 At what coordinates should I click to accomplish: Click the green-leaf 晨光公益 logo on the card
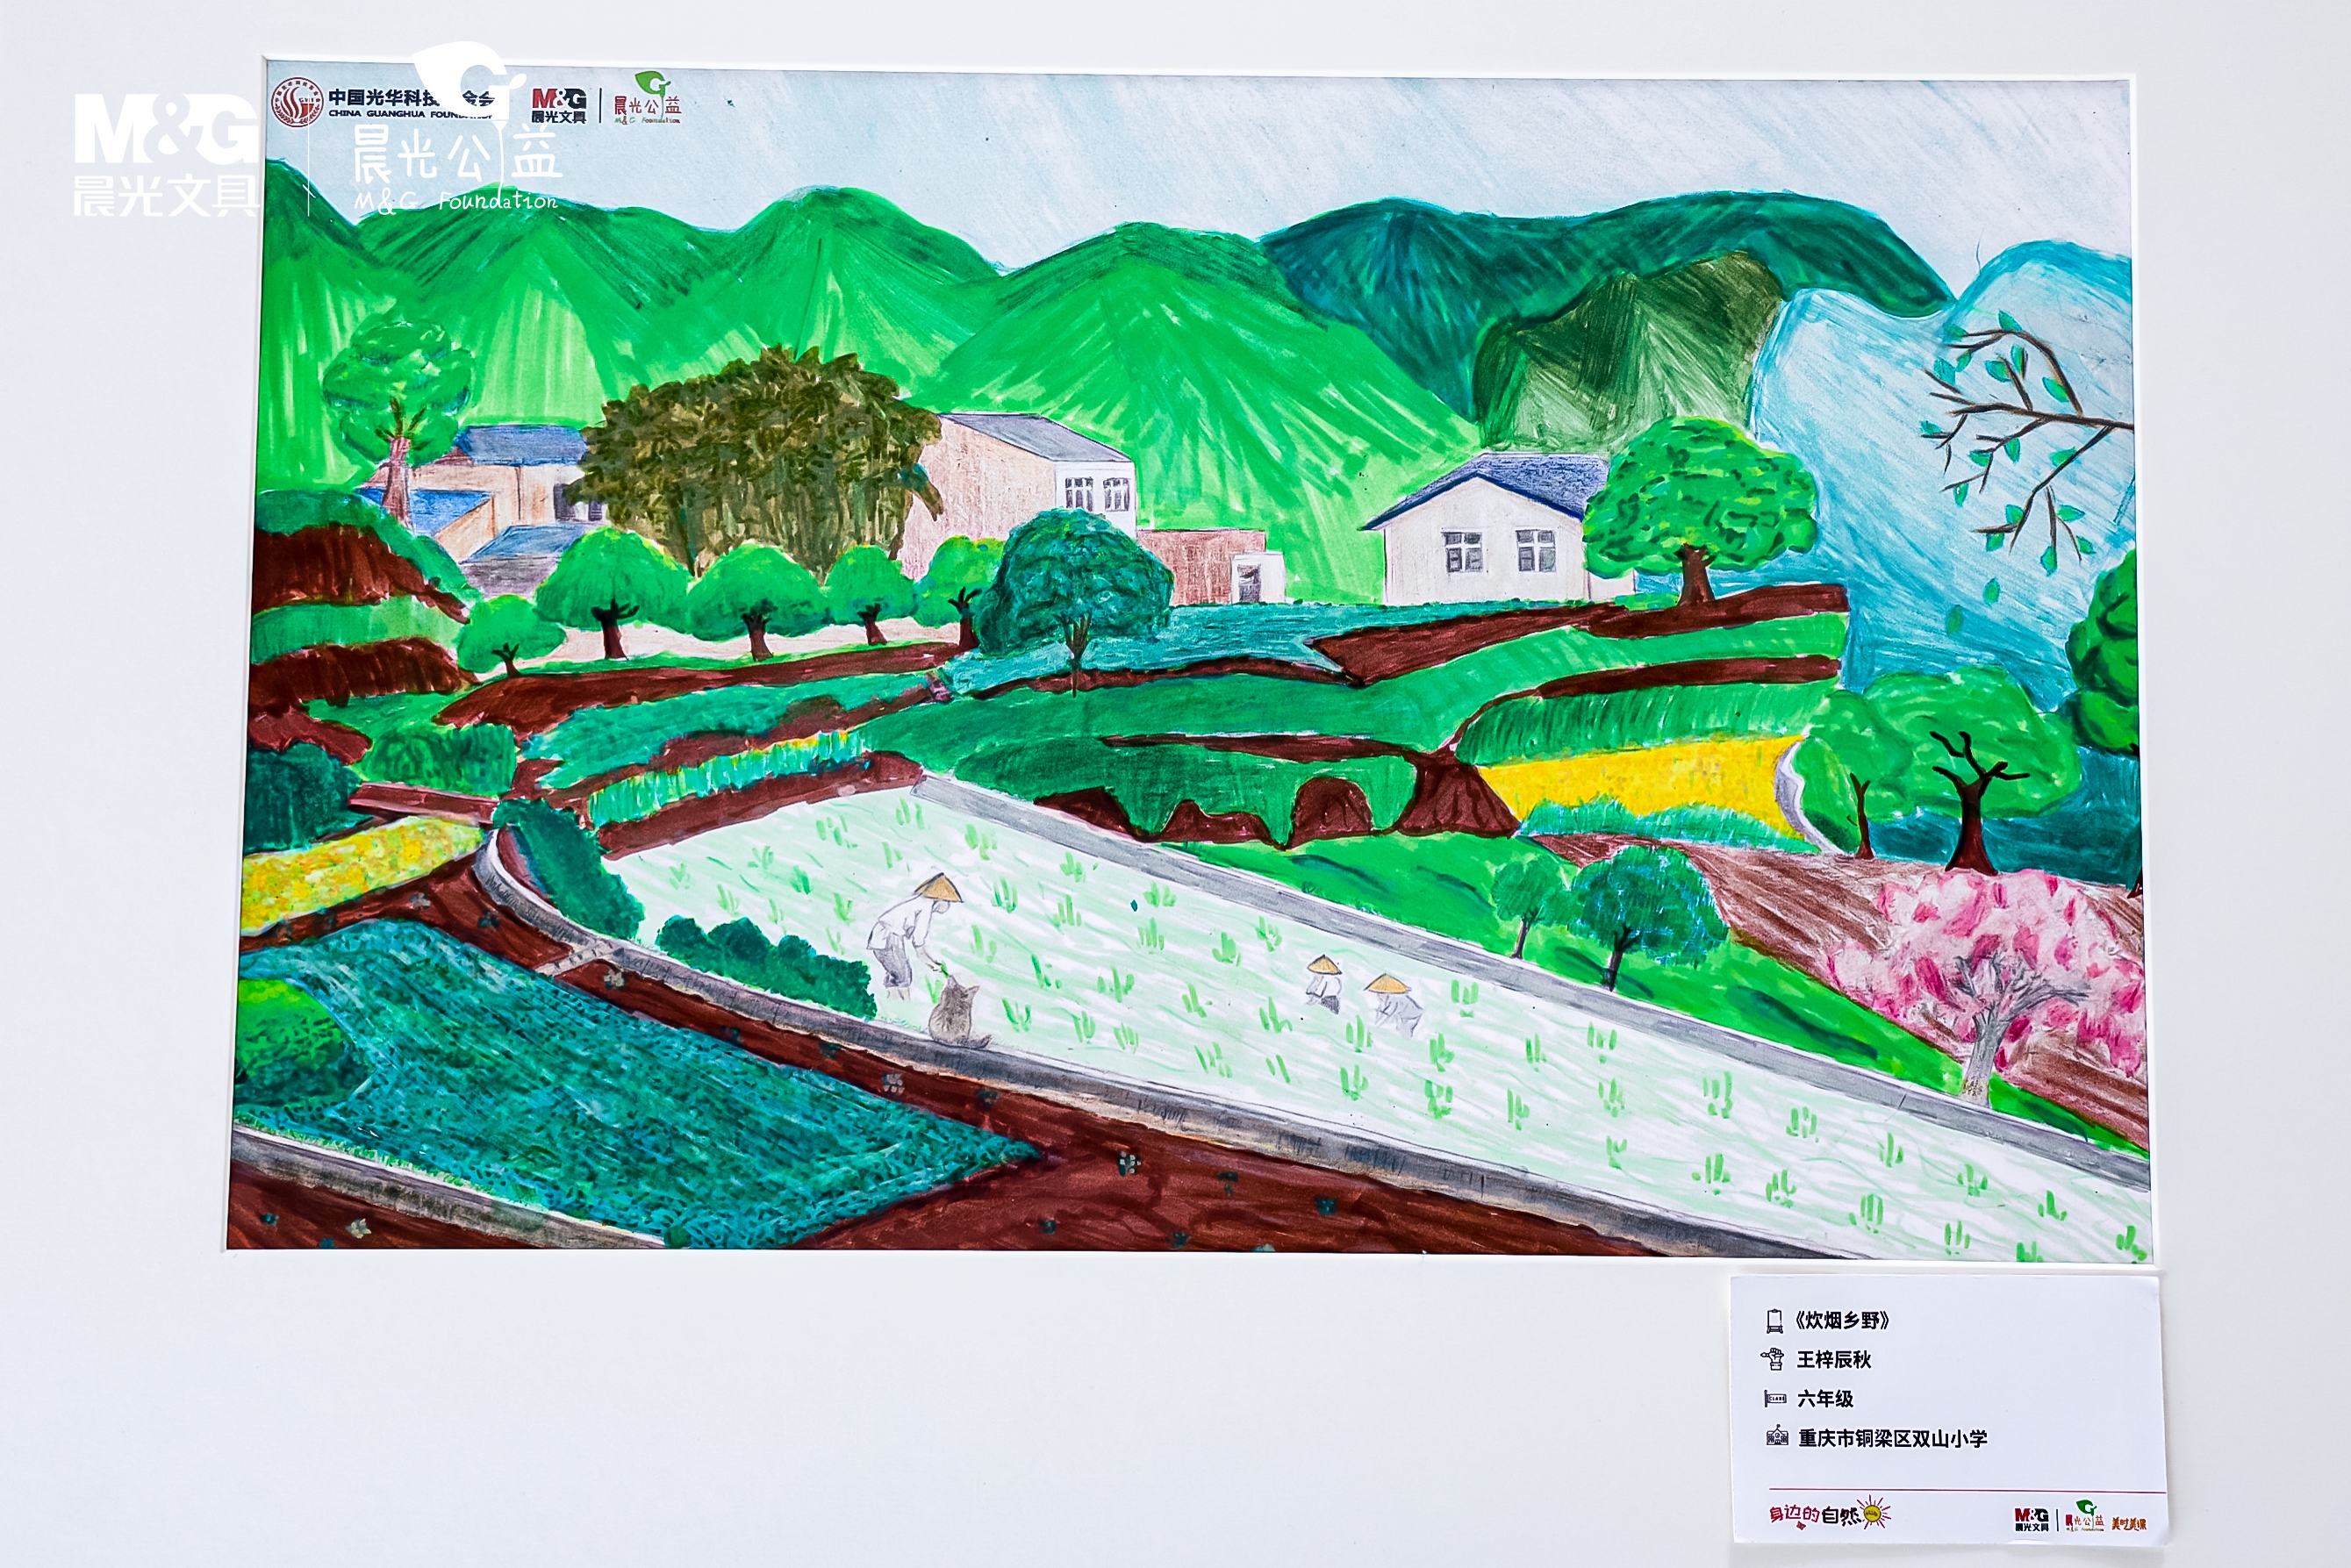pos(2084,1516)
